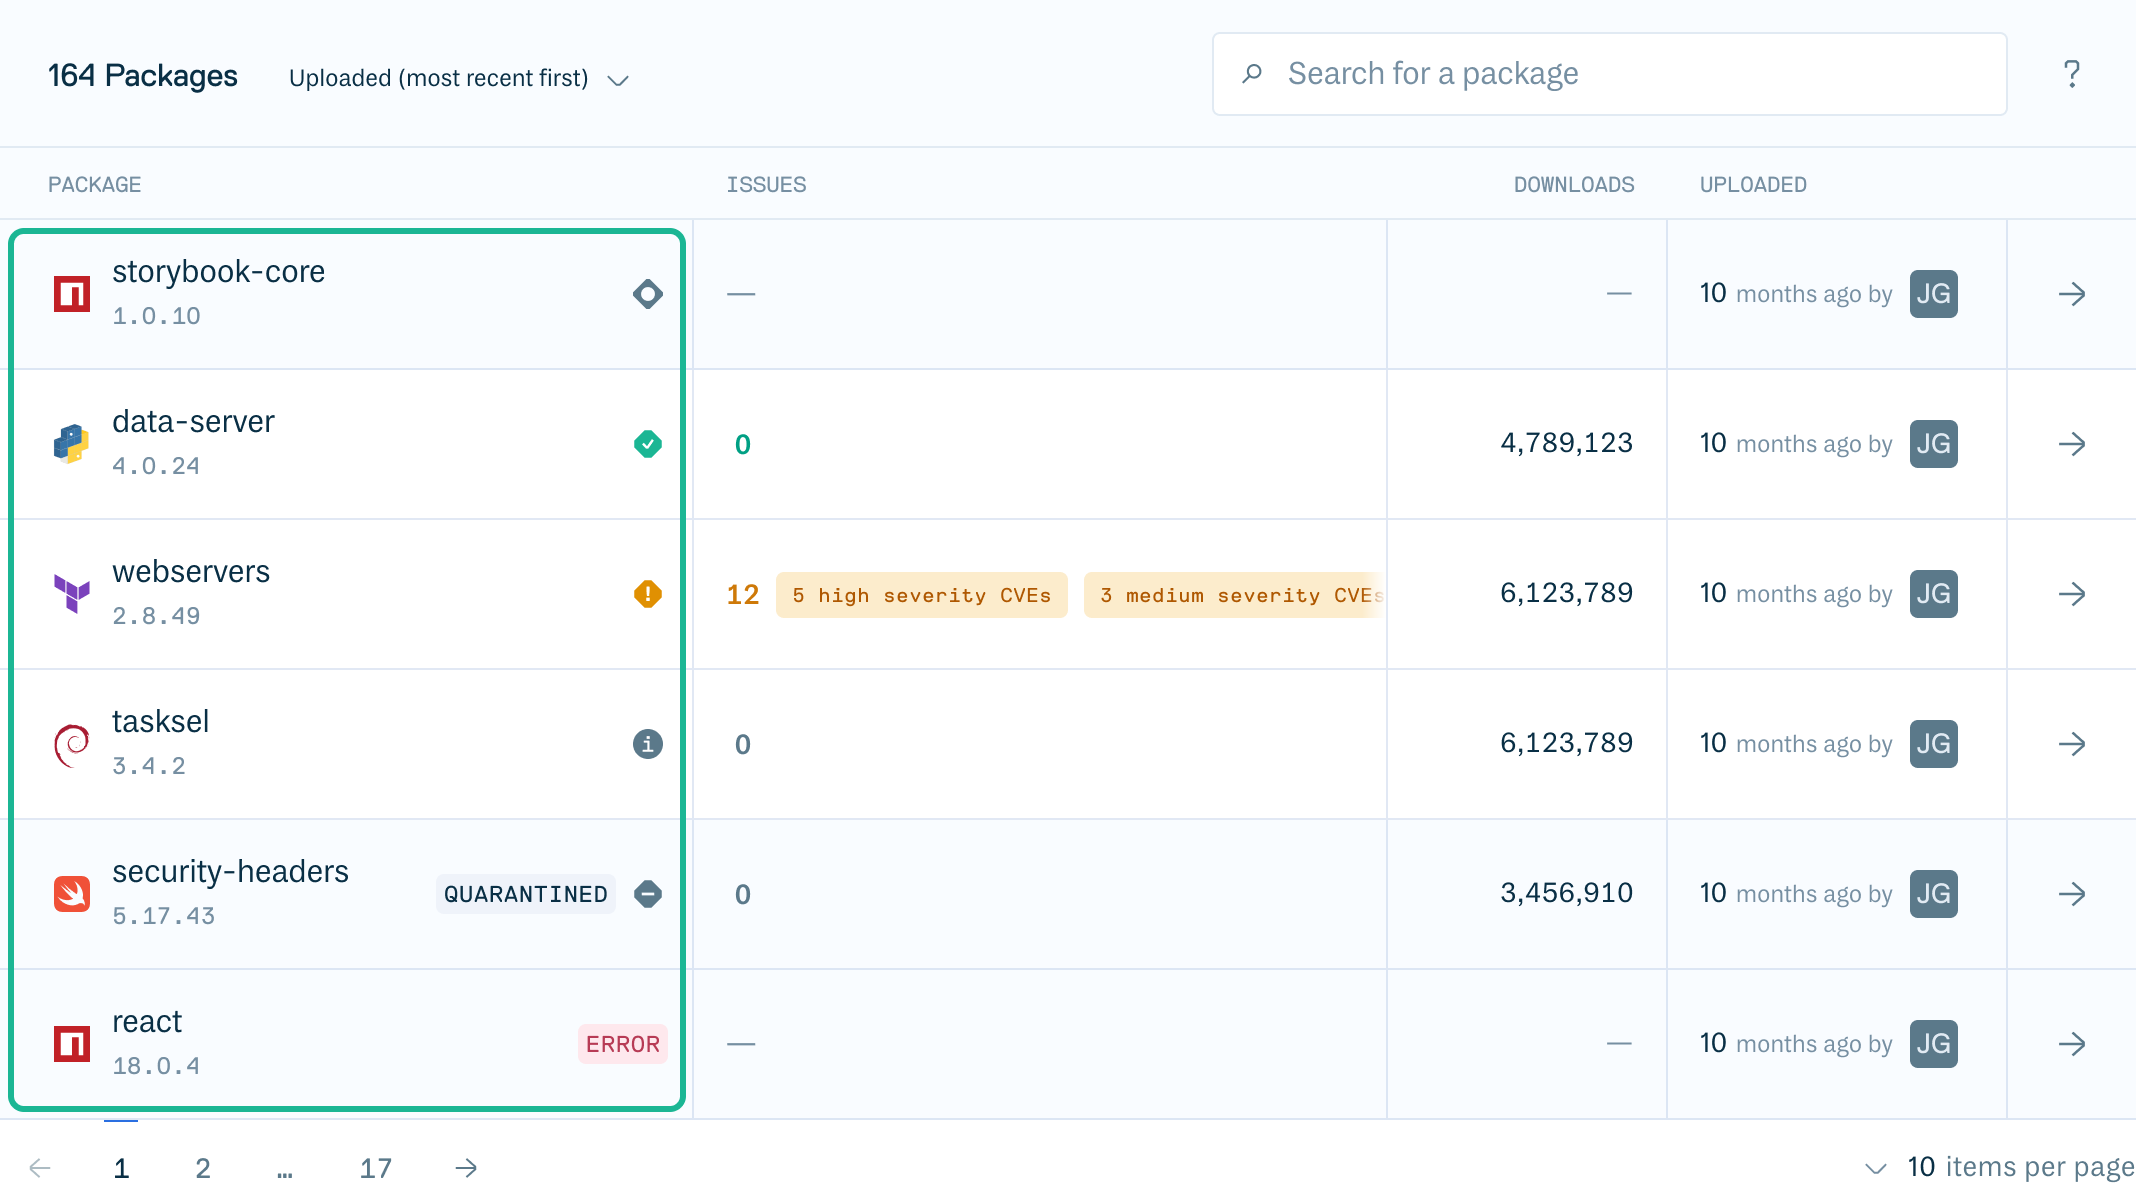Click data-server download count 4,789,123
This screenshot has height=1184, width=2136.
click(1567, 443)
